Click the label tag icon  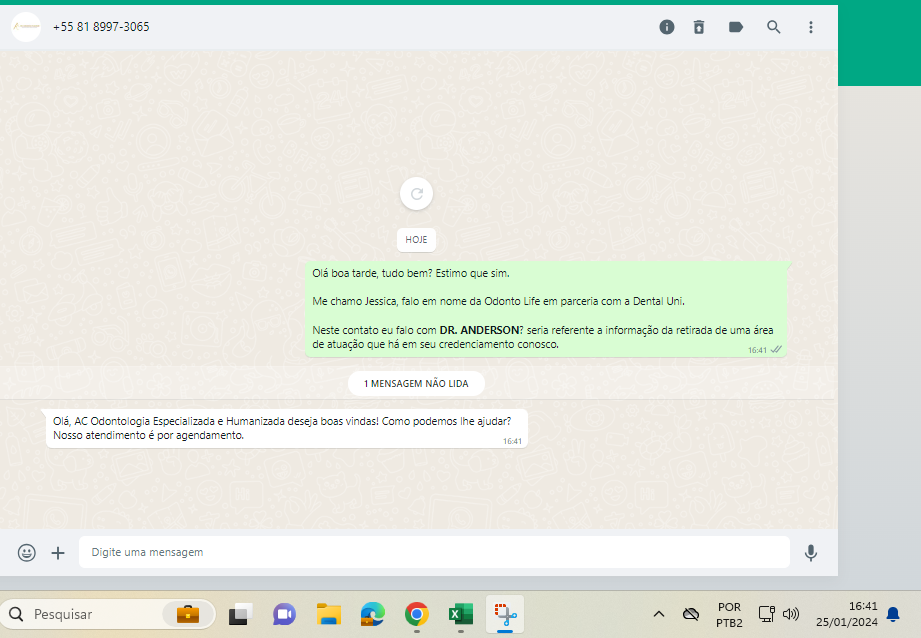(735, 27)
